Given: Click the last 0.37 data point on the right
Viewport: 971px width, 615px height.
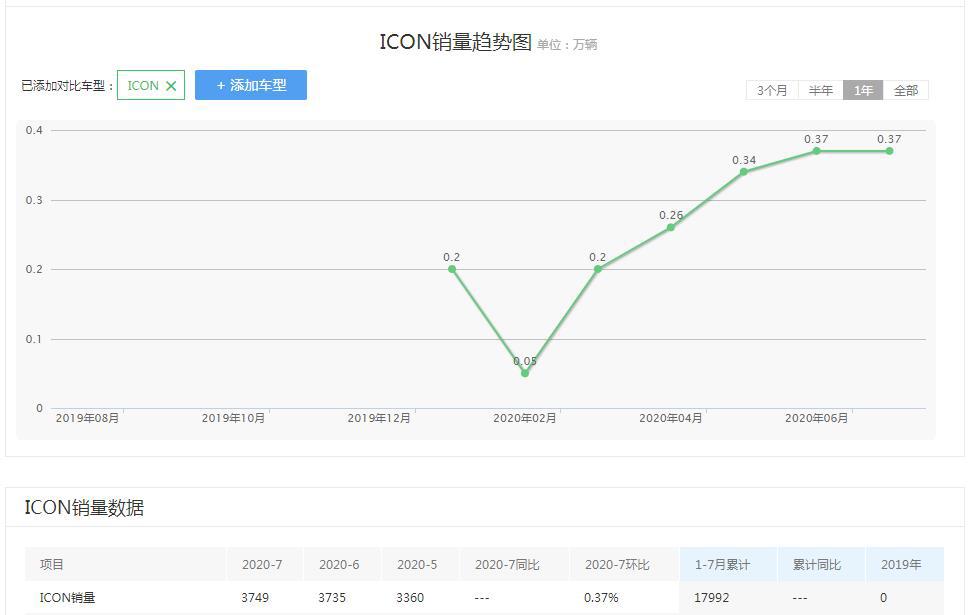Looking at the screenshot, I should coord(889,151).
